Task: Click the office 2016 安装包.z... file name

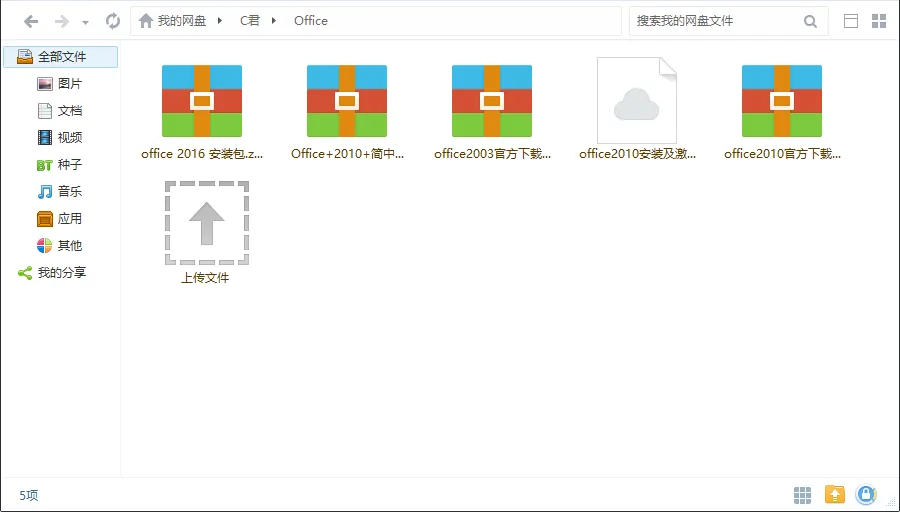Action: (x=202, y=154)
